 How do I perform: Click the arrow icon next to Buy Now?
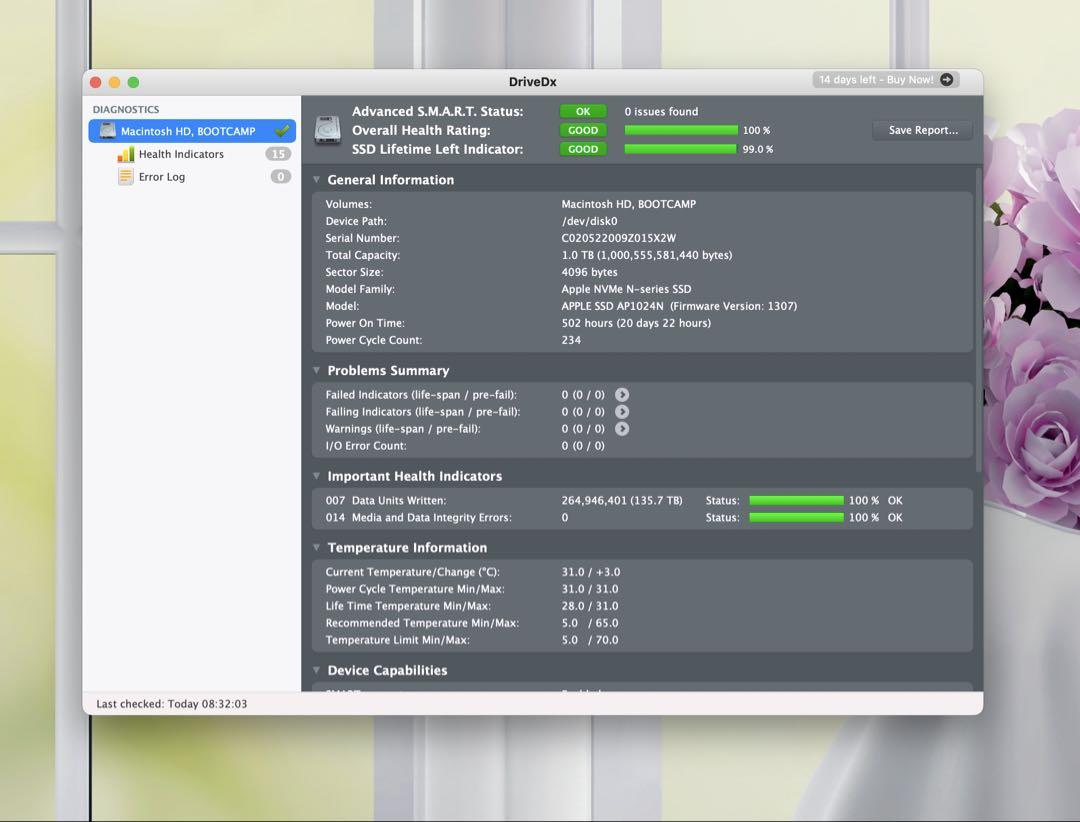947,80
